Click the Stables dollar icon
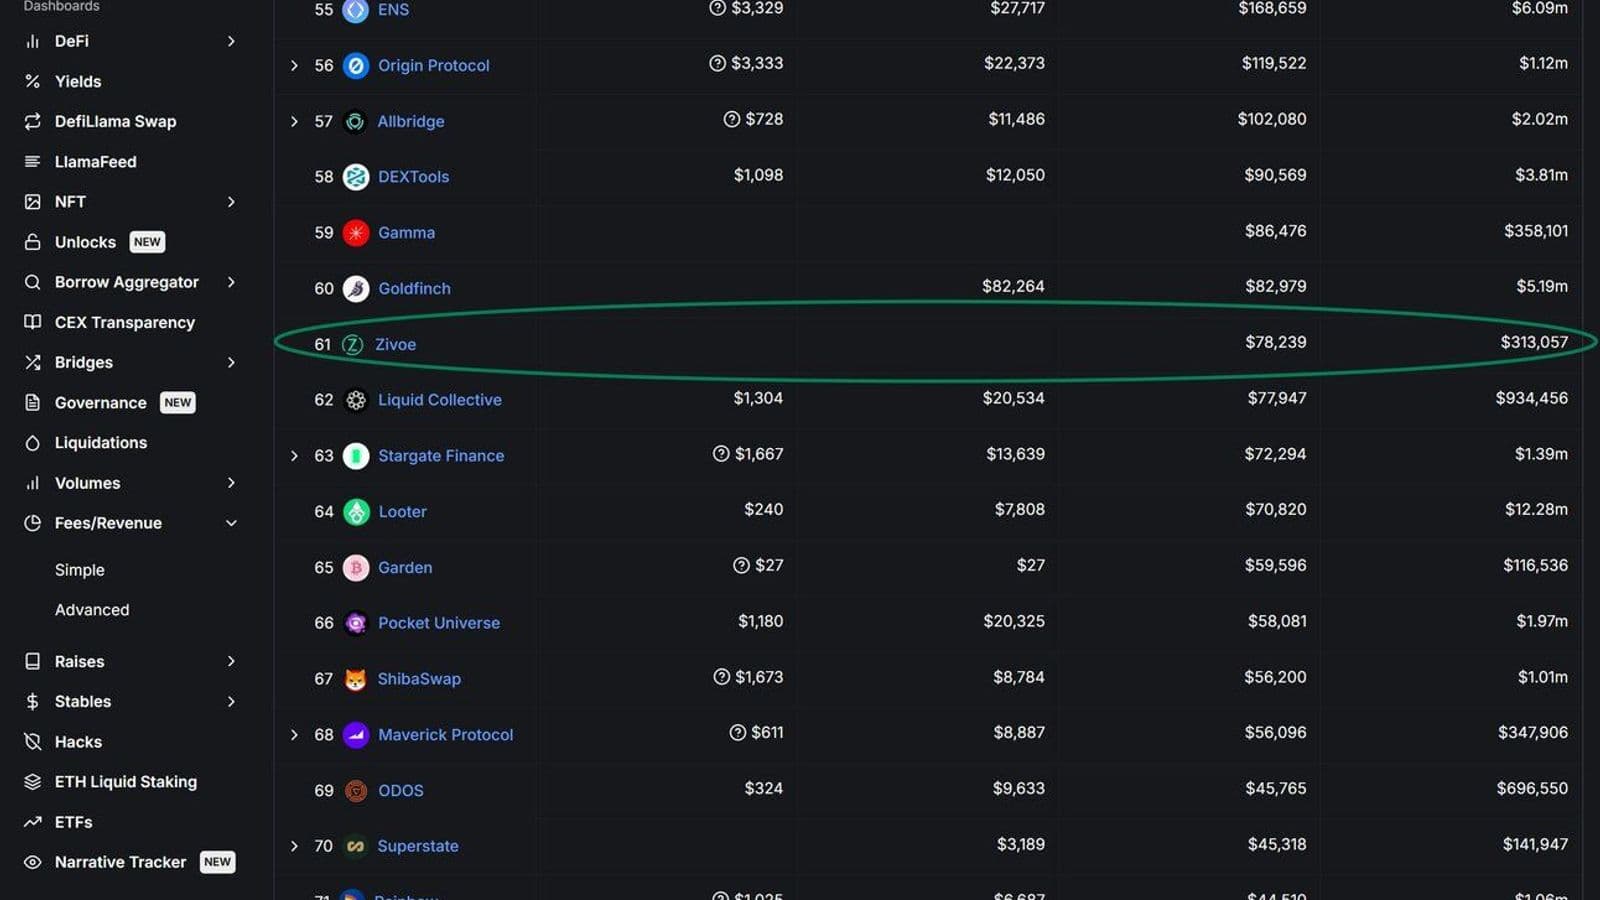Viewport: 1600px width, 900px height. tap(33, 701)
